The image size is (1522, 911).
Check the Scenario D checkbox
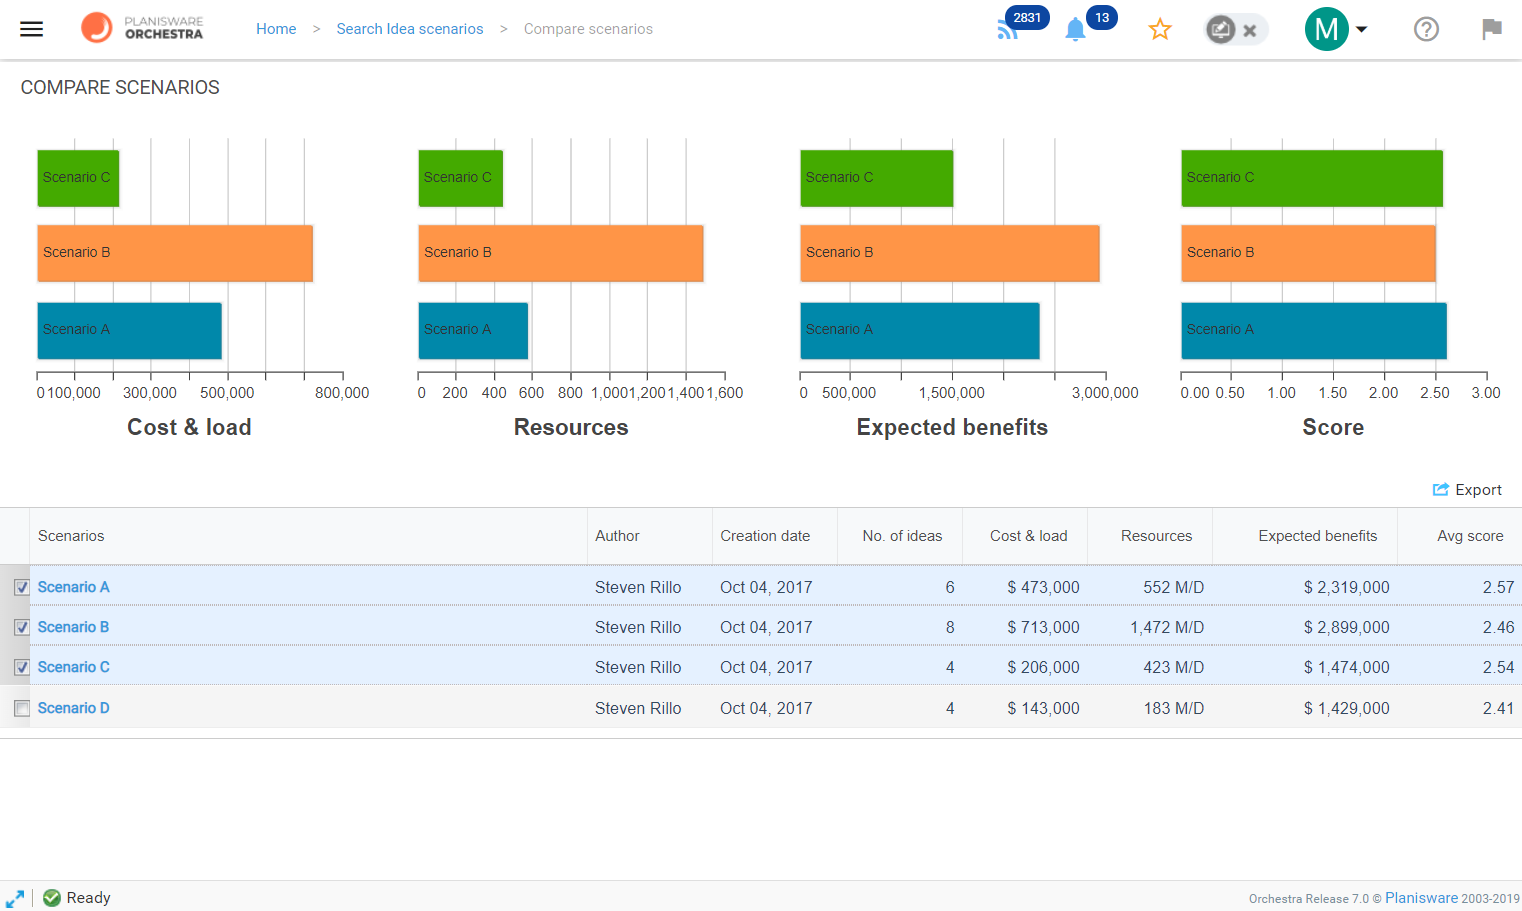(22, 709)
